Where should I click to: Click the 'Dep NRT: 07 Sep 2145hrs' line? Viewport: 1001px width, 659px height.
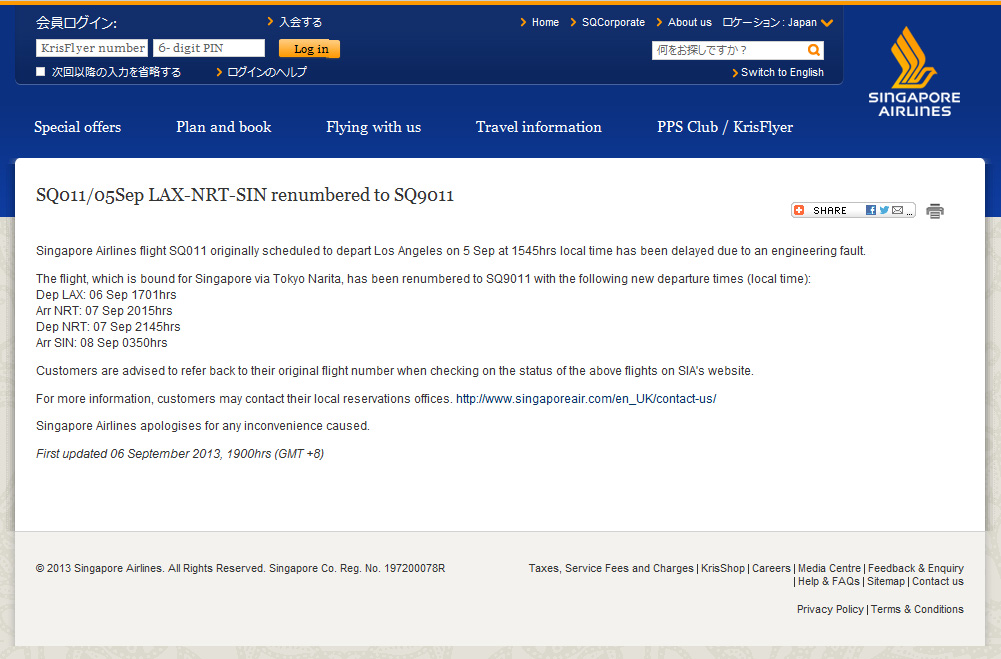click(x=108, y=326)
